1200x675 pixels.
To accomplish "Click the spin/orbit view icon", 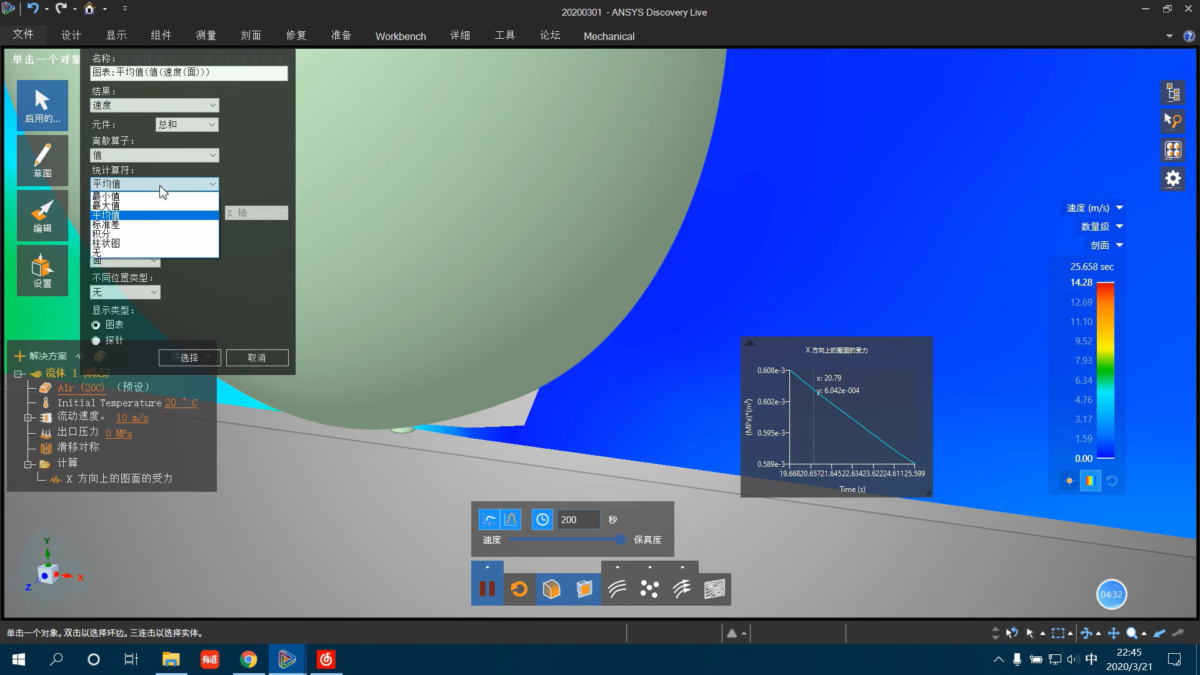I will coord(1088,633).
